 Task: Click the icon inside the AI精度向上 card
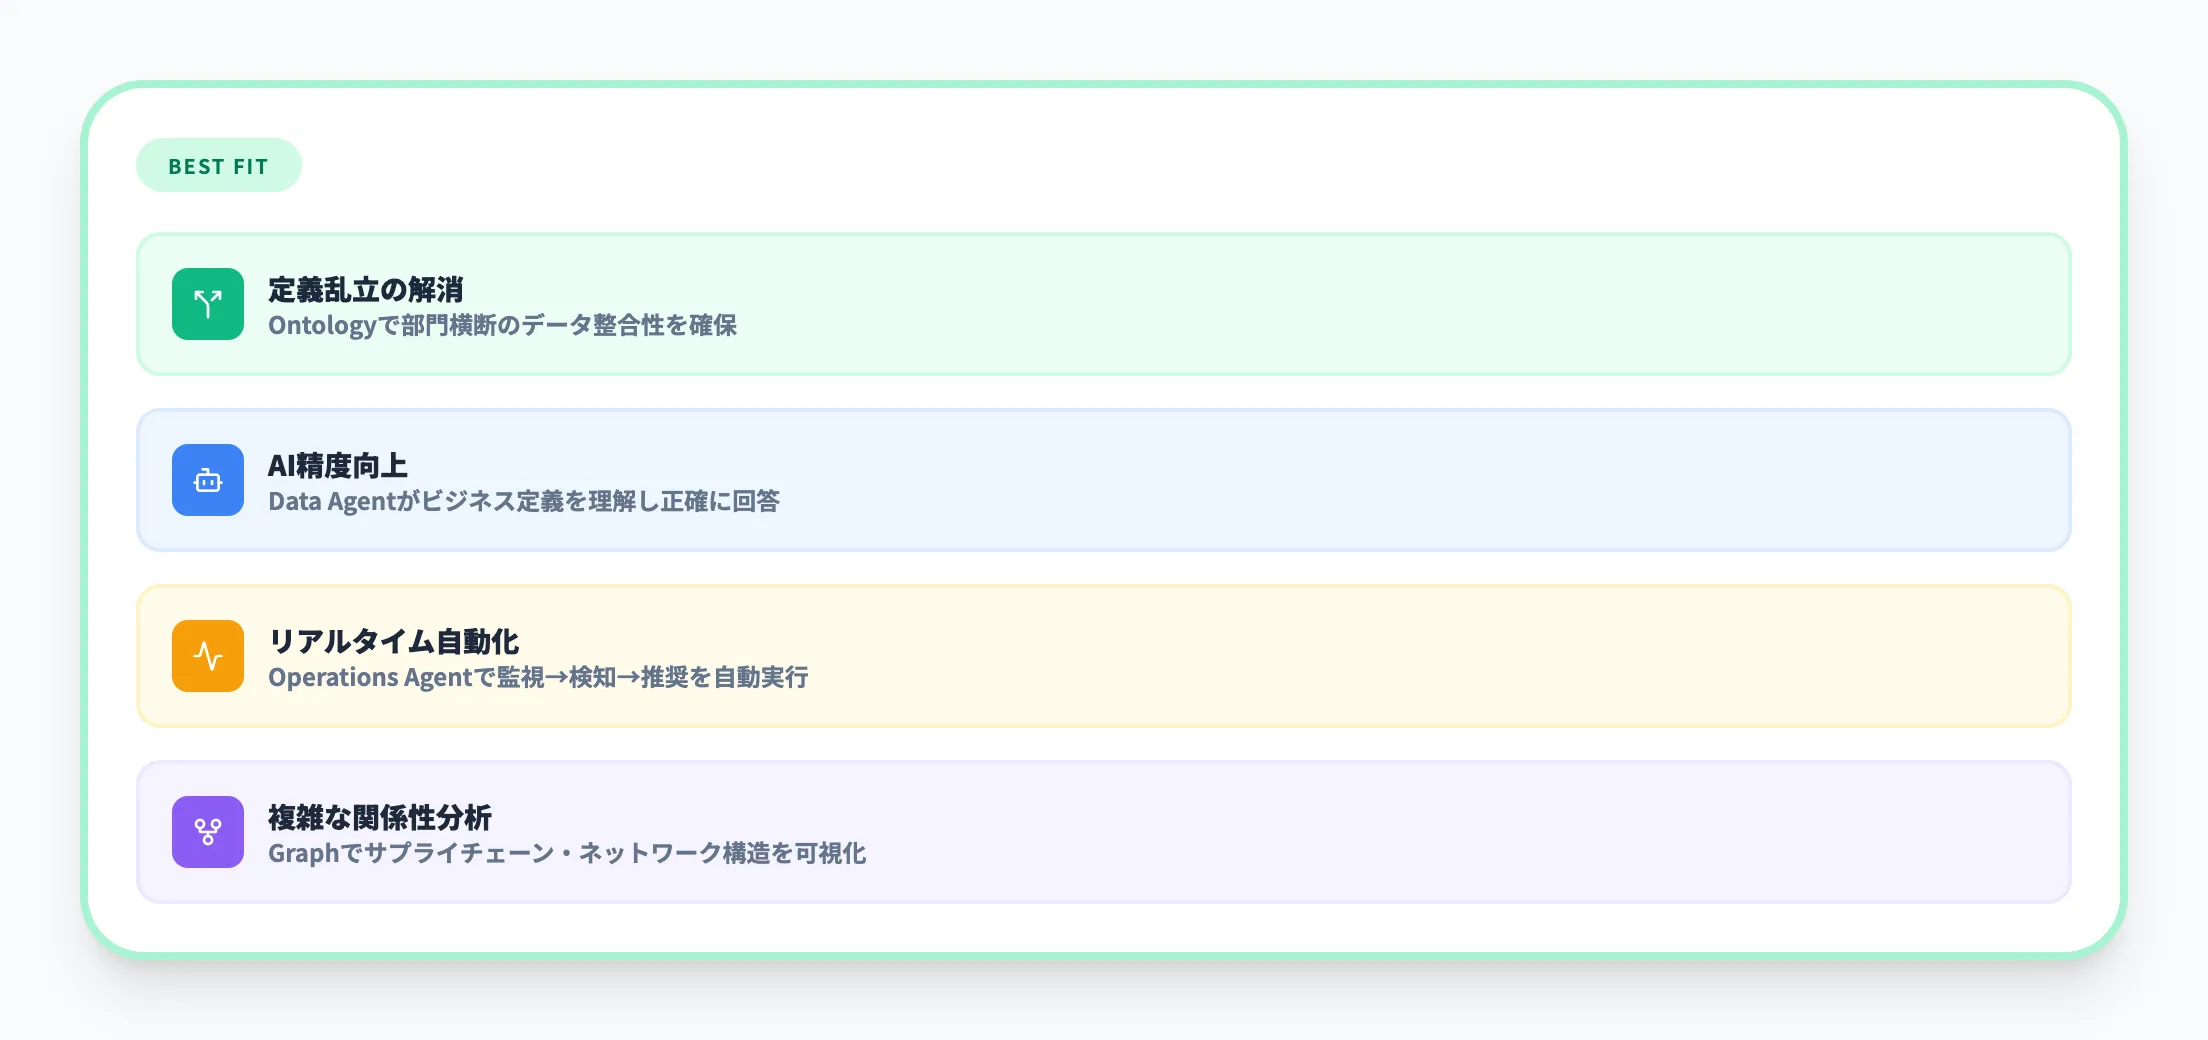pyautogui.click(x=207, y=480)
